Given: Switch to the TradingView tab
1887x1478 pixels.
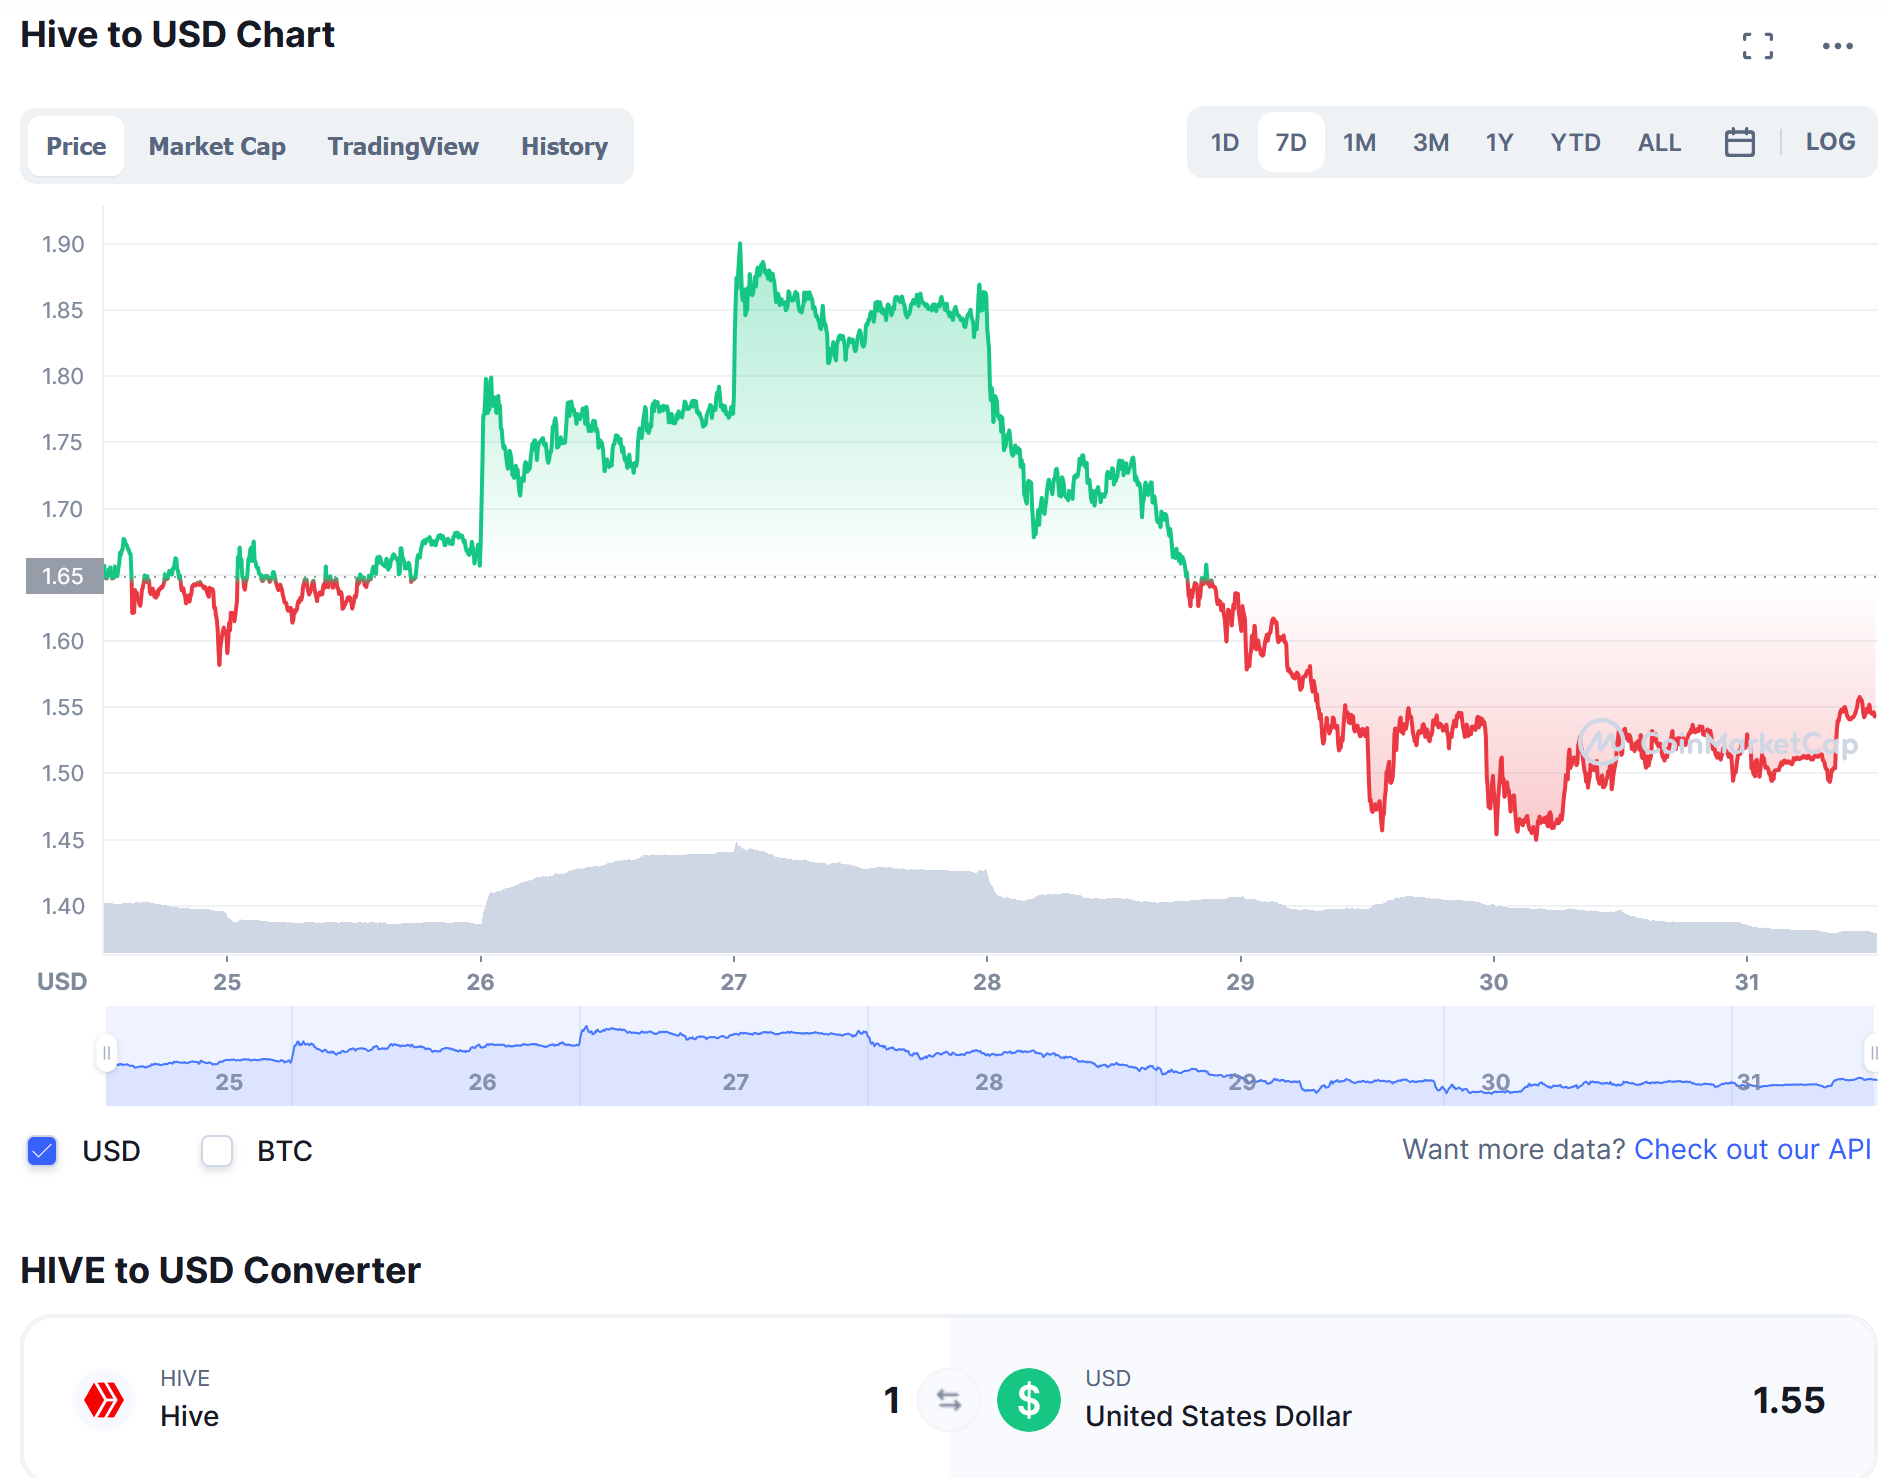Looking at the screenshot, I should pyautogui.click(x=403, y=146).
